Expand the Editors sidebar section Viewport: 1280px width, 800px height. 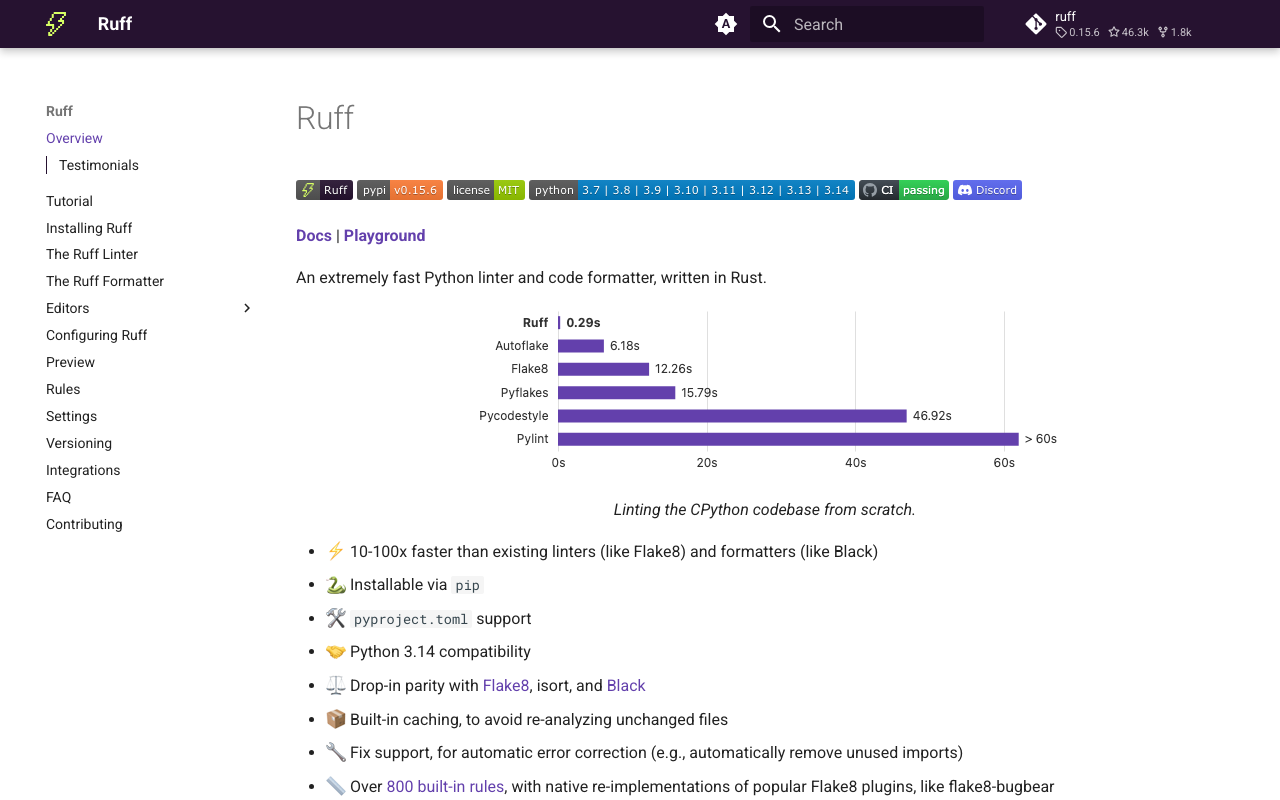pyautogui.click(x=247, y=308)
